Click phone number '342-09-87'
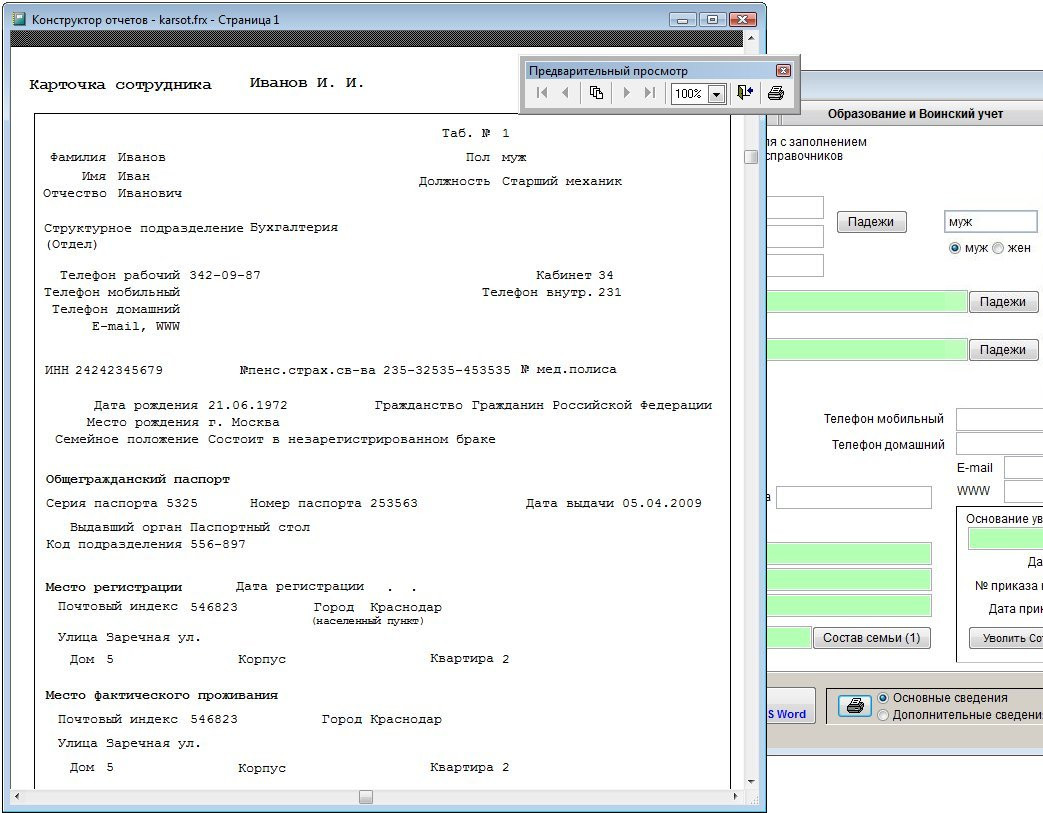Viewport: 1043px width, 813px height. 225,275
